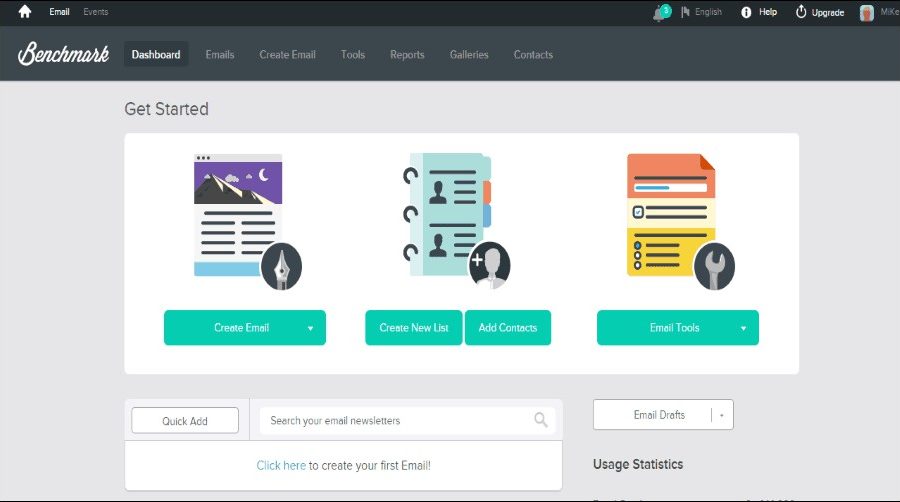Expand the Email Tools dropdown arrow
900x502 pixels.
pos(743,328)
